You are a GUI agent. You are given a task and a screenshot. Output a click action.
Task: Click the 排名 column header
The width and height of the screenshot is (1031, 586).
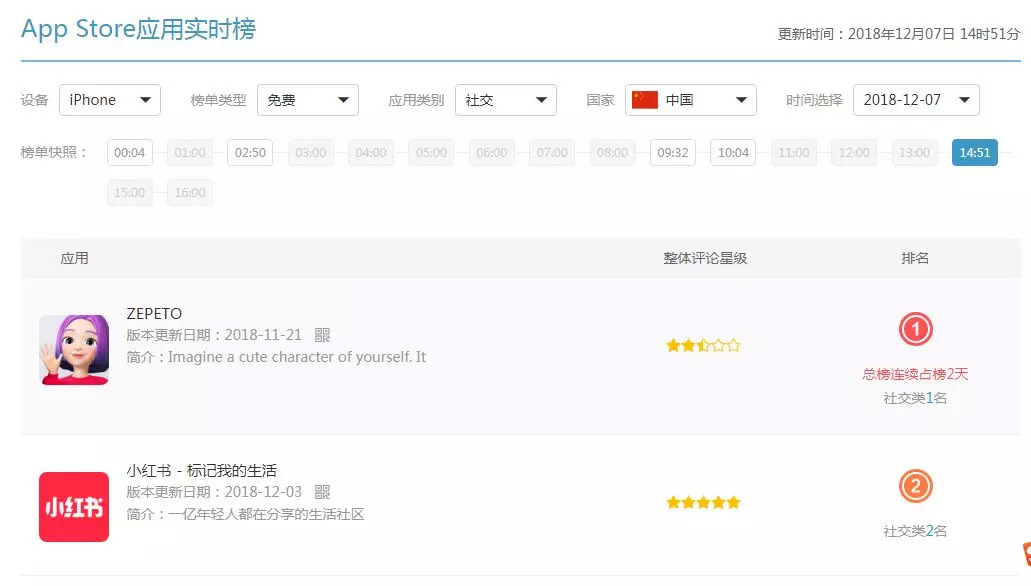[x=915, y=258]
